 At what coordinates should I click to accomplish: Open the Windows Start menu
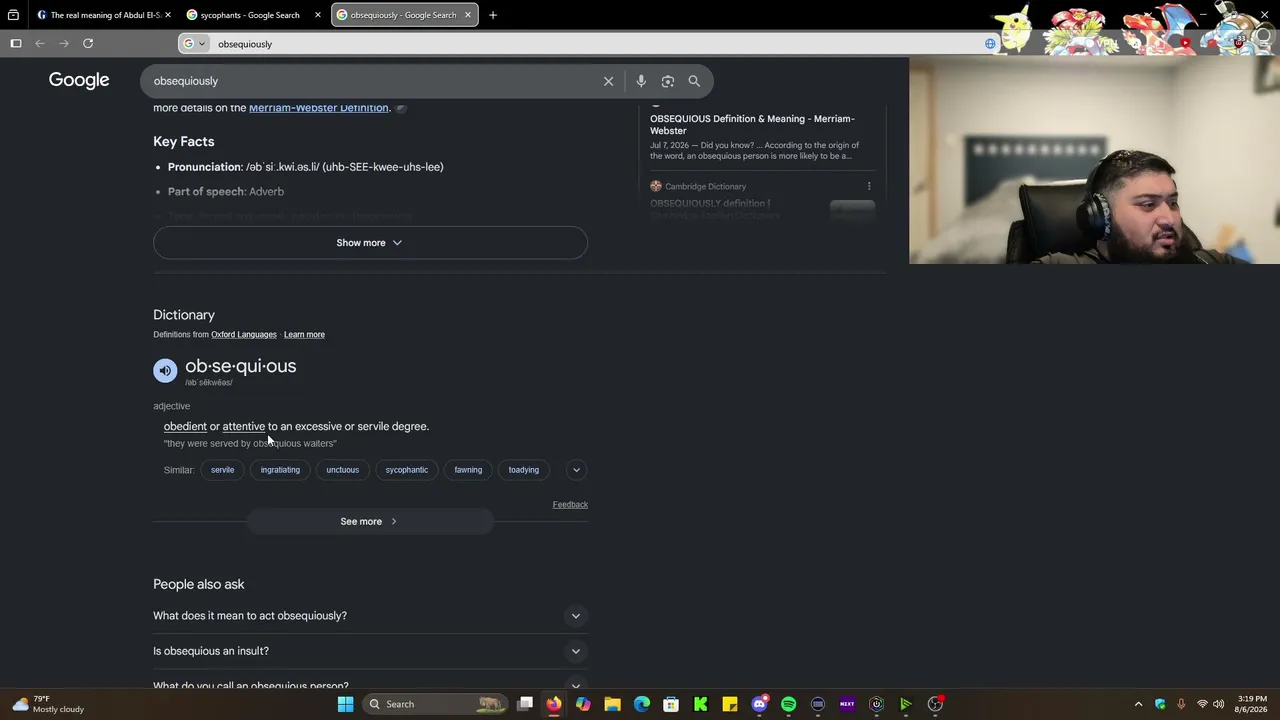tap(345, 704)
